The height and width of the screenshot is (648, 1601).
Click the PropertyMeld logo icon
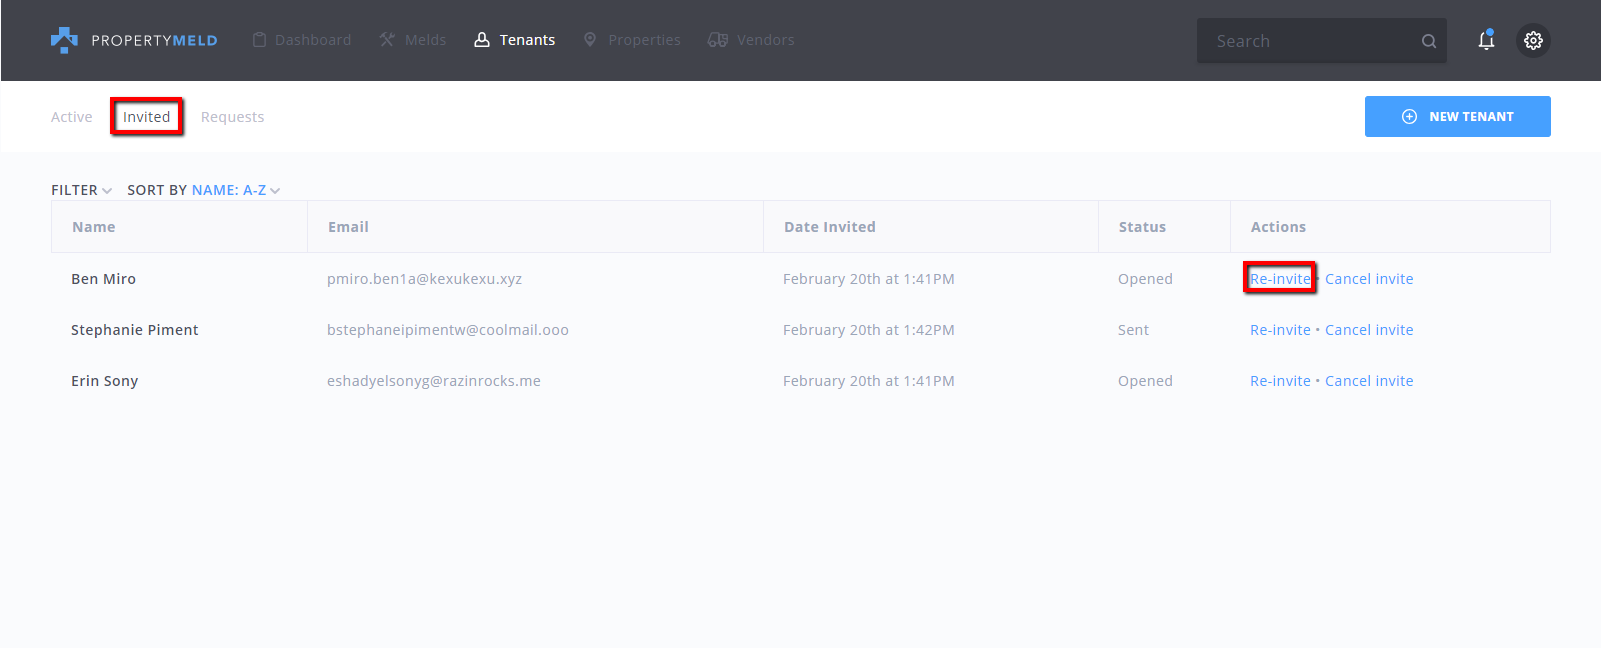click(64, 40)
